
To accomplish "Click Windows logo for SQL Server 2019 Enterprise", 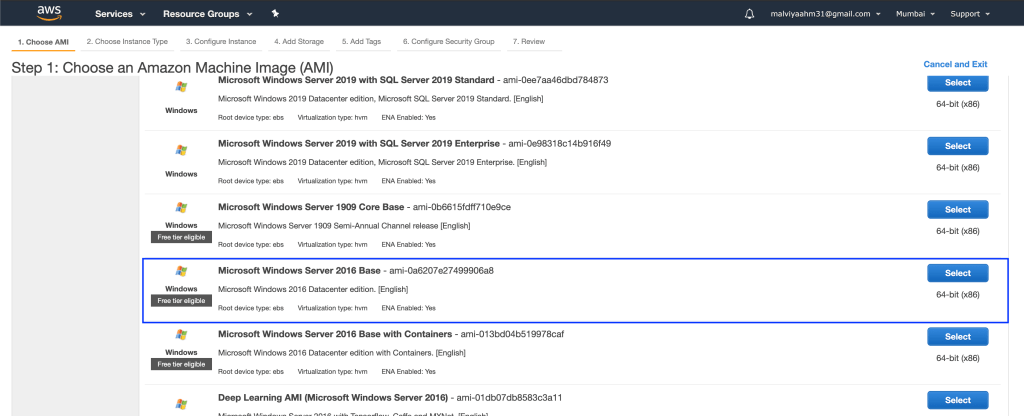I will tap(181, 150).
